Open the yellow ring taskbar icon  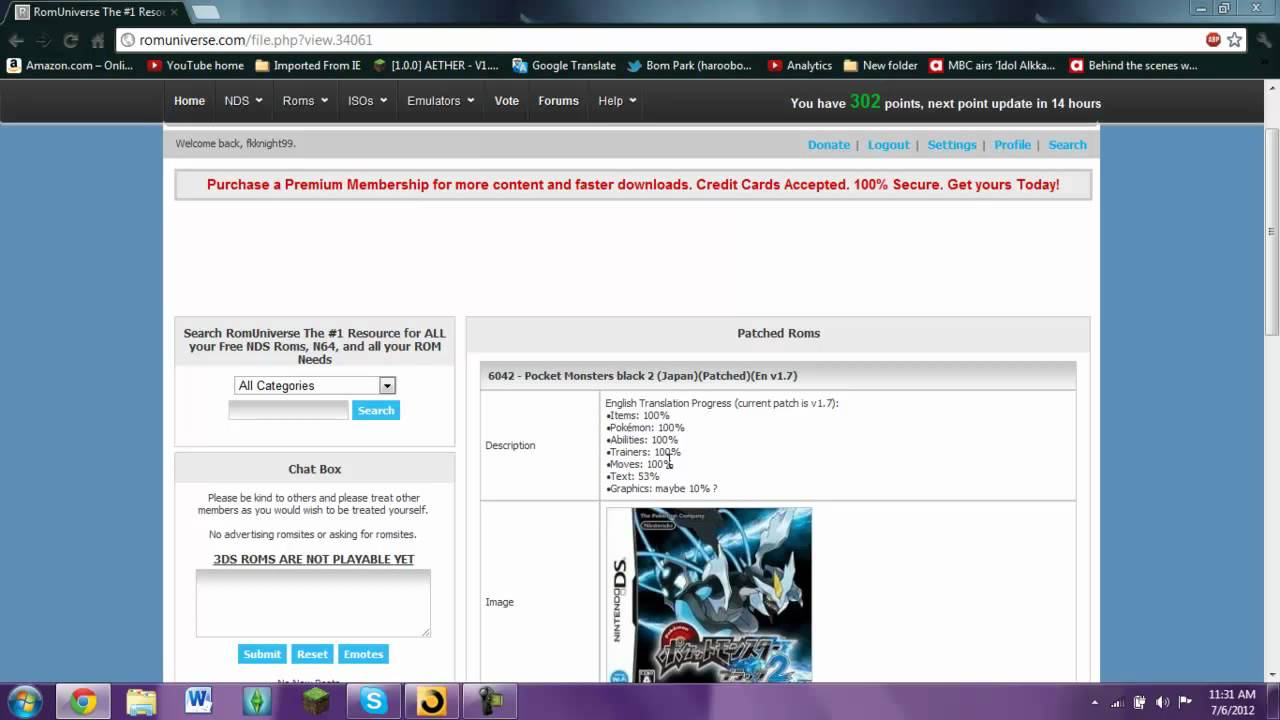point(431,701)
